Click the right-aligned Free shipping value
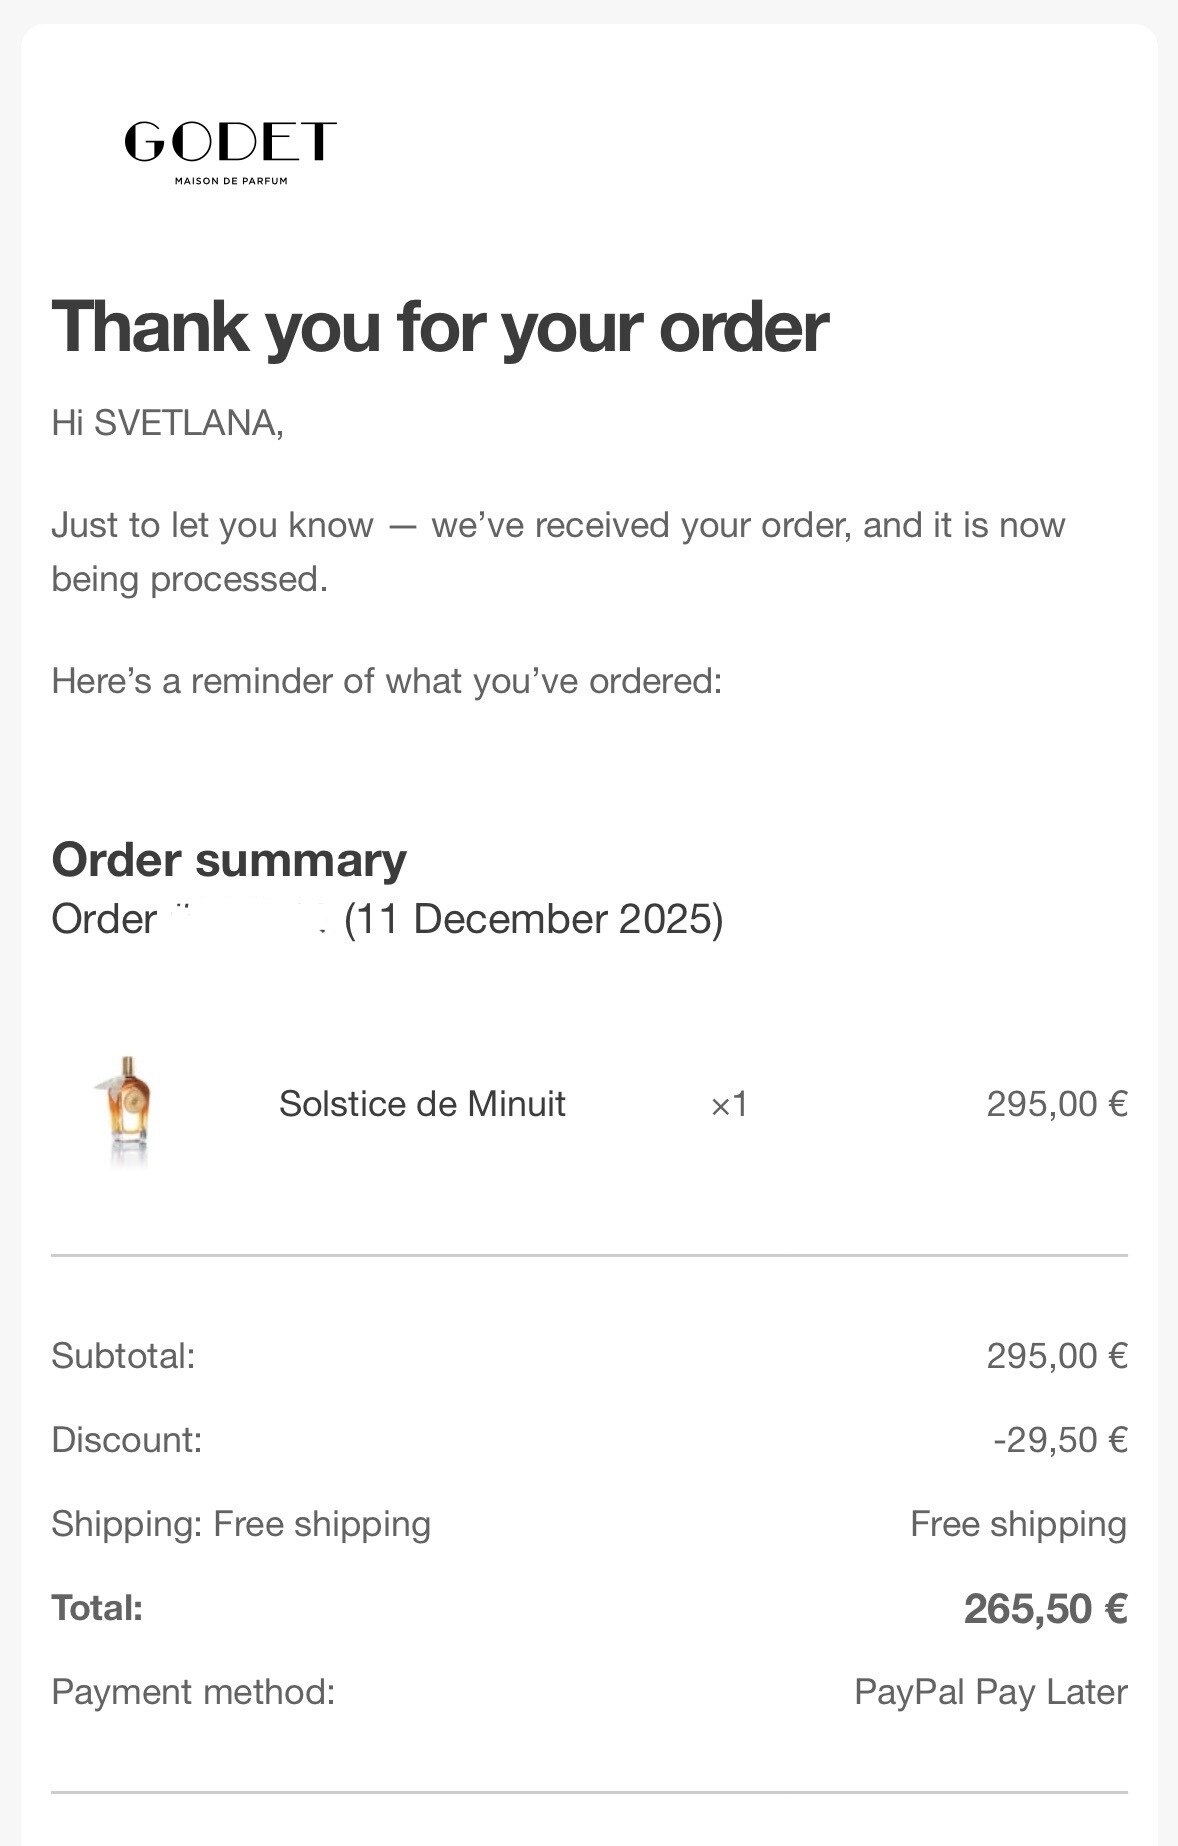Viewport: 1178px width, 1846px height. coord(1018,1524)
